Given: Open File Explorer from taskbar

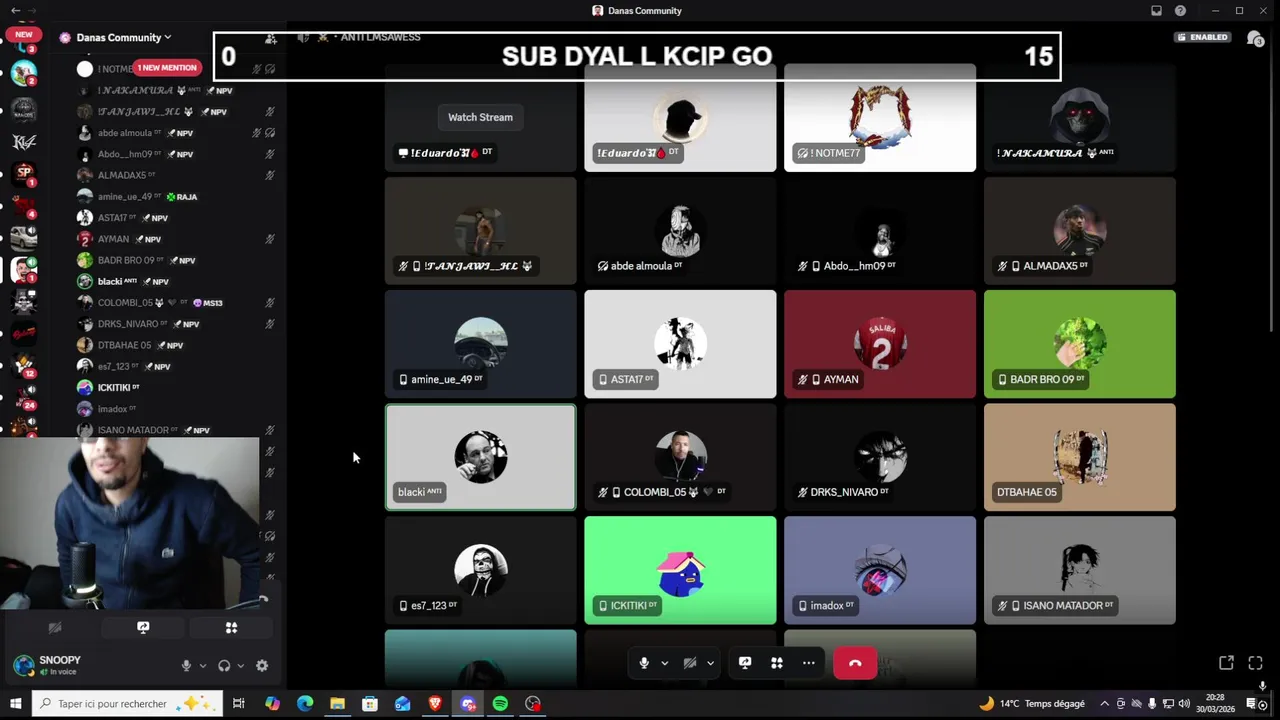Looking at the screenshot, I should click(337, 704).
